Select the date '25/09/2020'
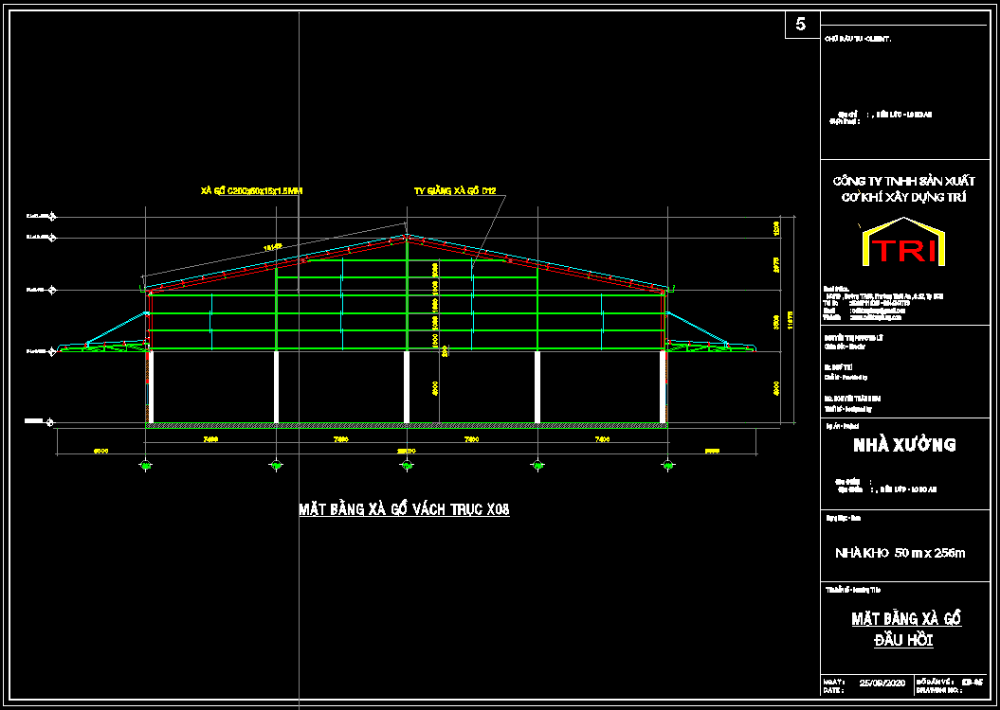 882,683
